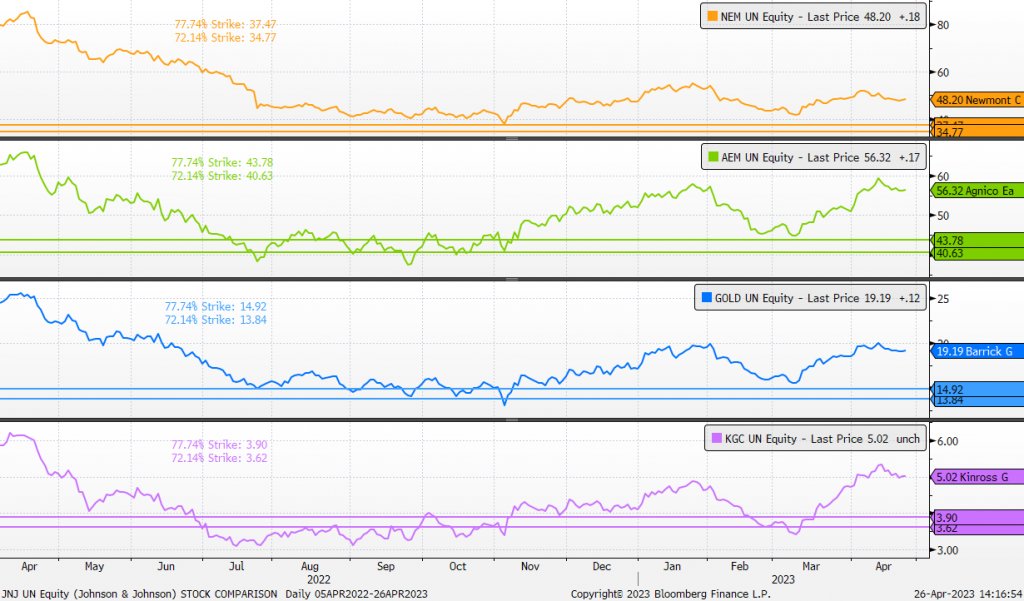Click the blue 14.92 strike tag
Viewport: 1024px width, 601px height.
pyautogui.click(x=977, y=389)
